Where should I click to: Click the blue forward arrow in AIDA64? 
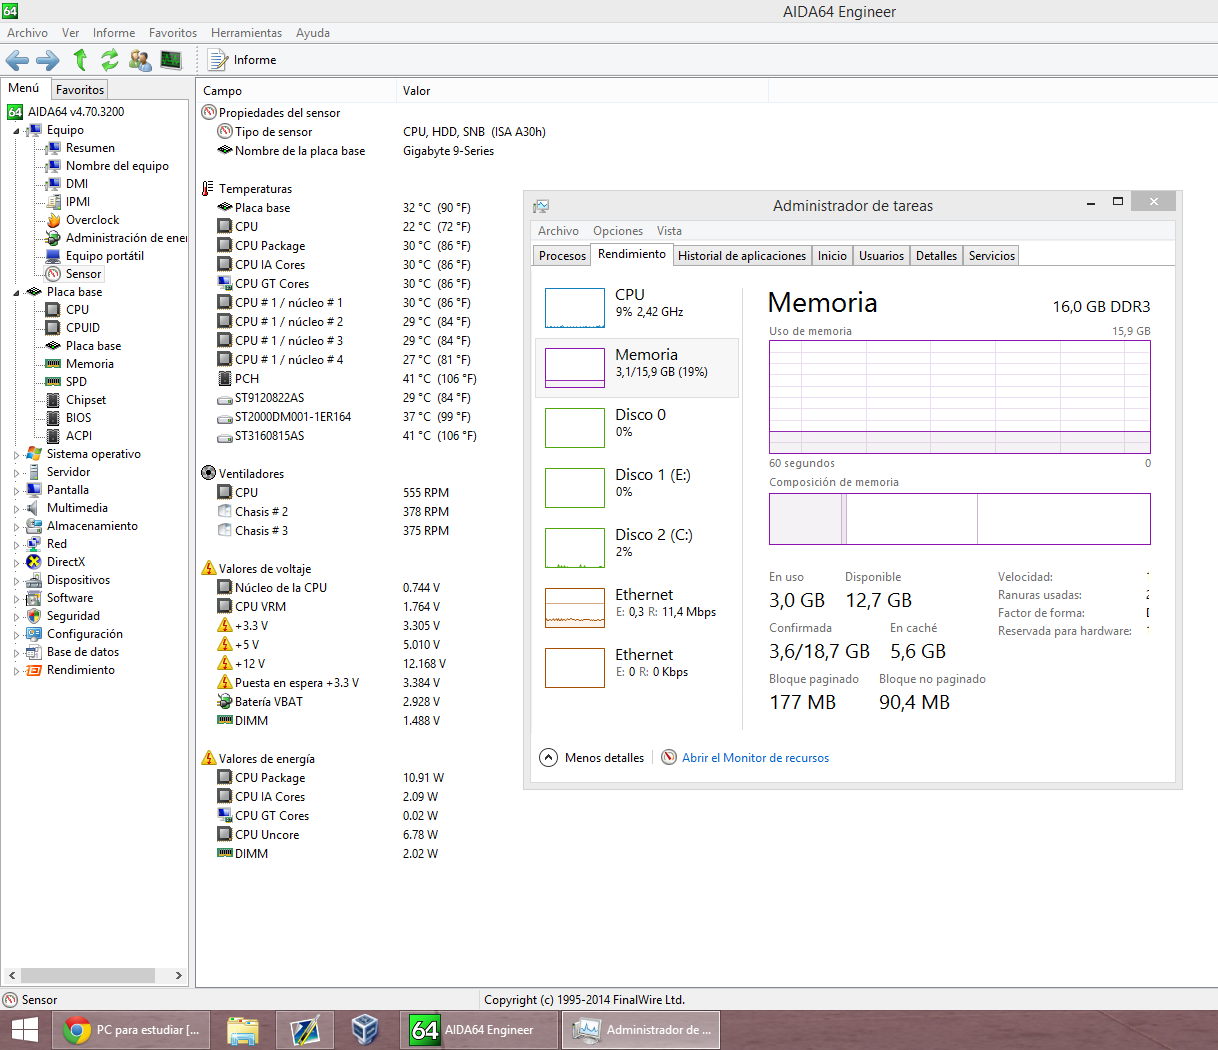pos(47,60)
